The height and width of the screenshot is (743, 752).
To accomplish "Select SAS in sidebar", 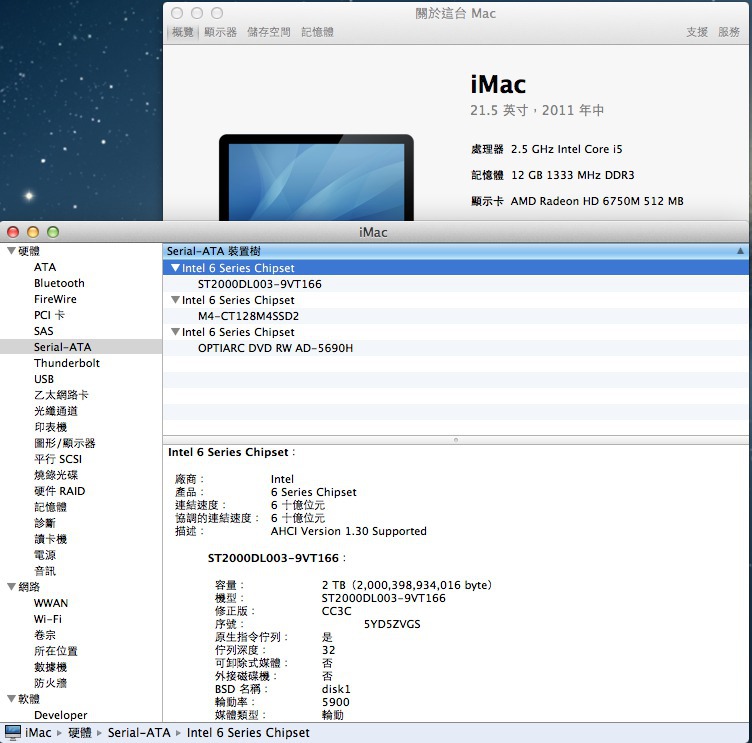I will [44, 331].
